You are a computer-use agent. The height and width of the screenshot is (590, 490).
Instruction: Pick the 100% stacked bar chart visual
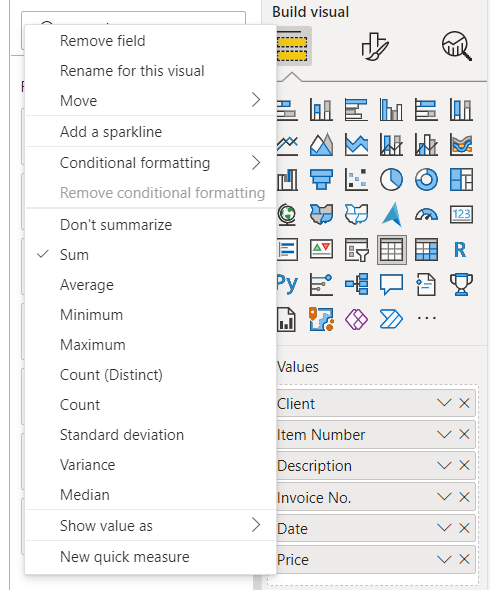426,109
